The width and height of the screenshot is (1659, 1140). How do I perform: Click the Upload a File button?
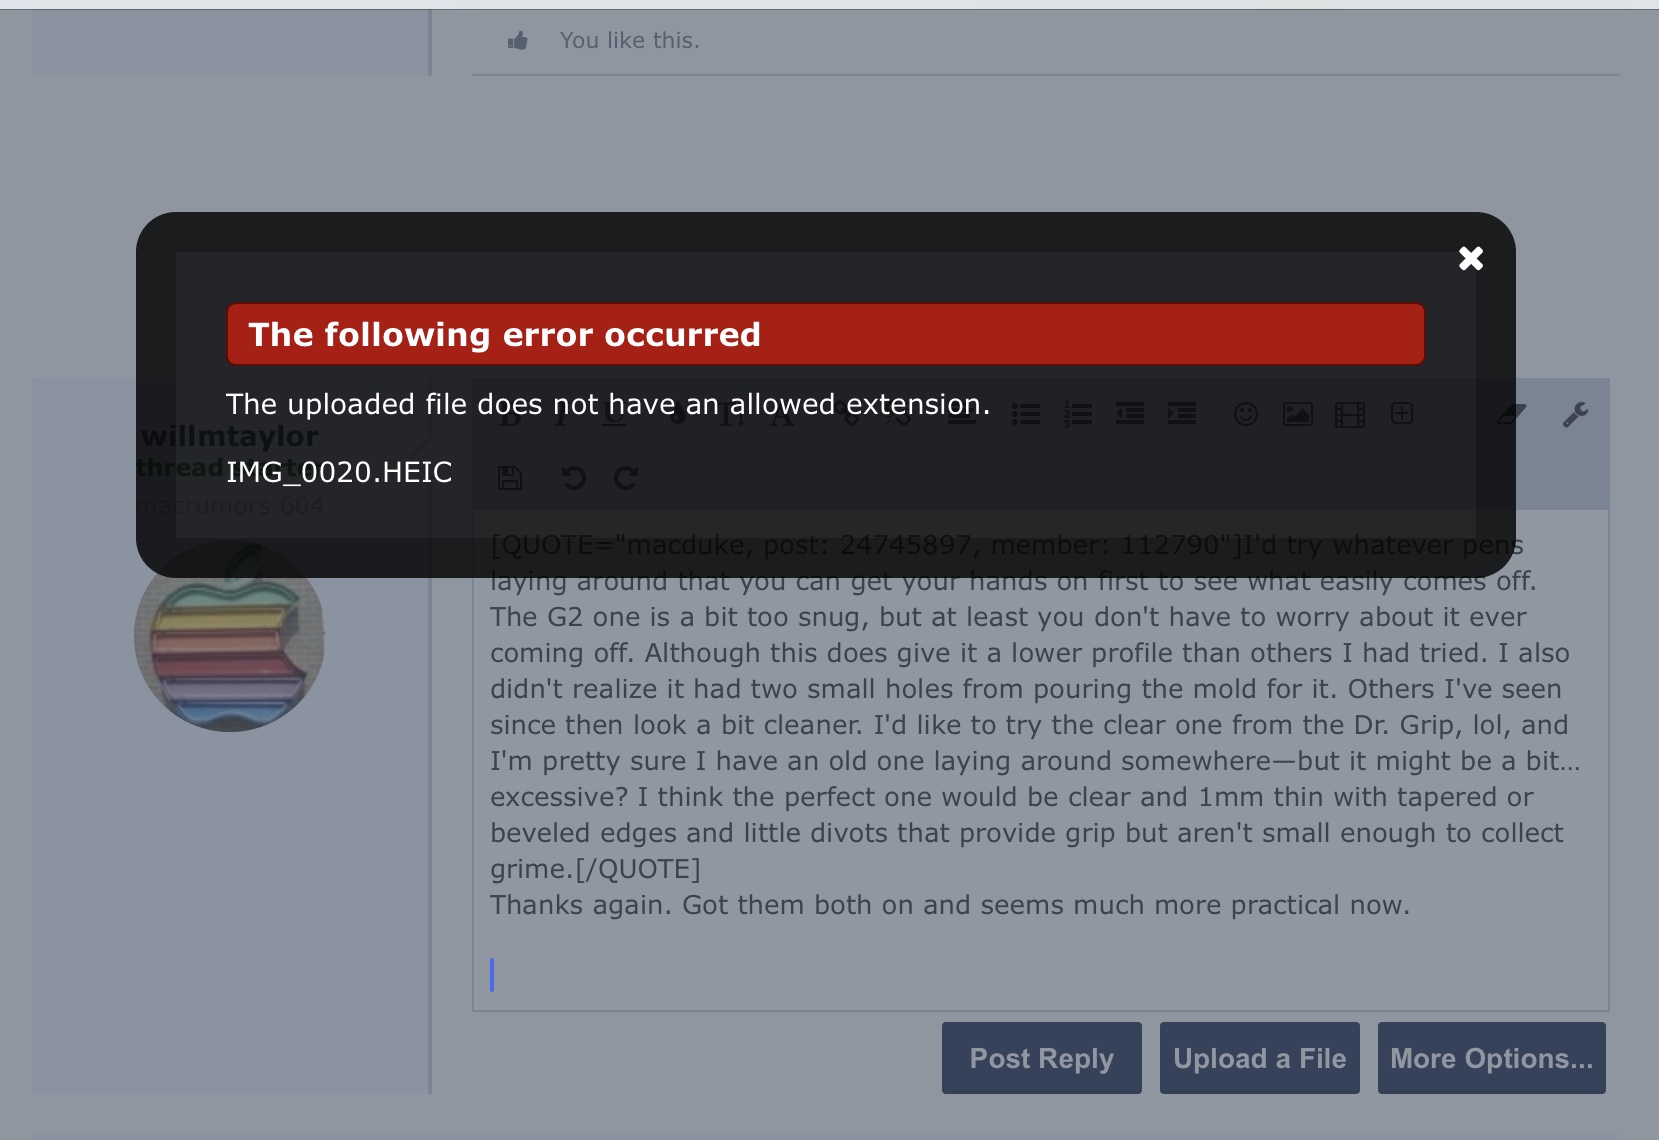click(x=1260, y=1058)
